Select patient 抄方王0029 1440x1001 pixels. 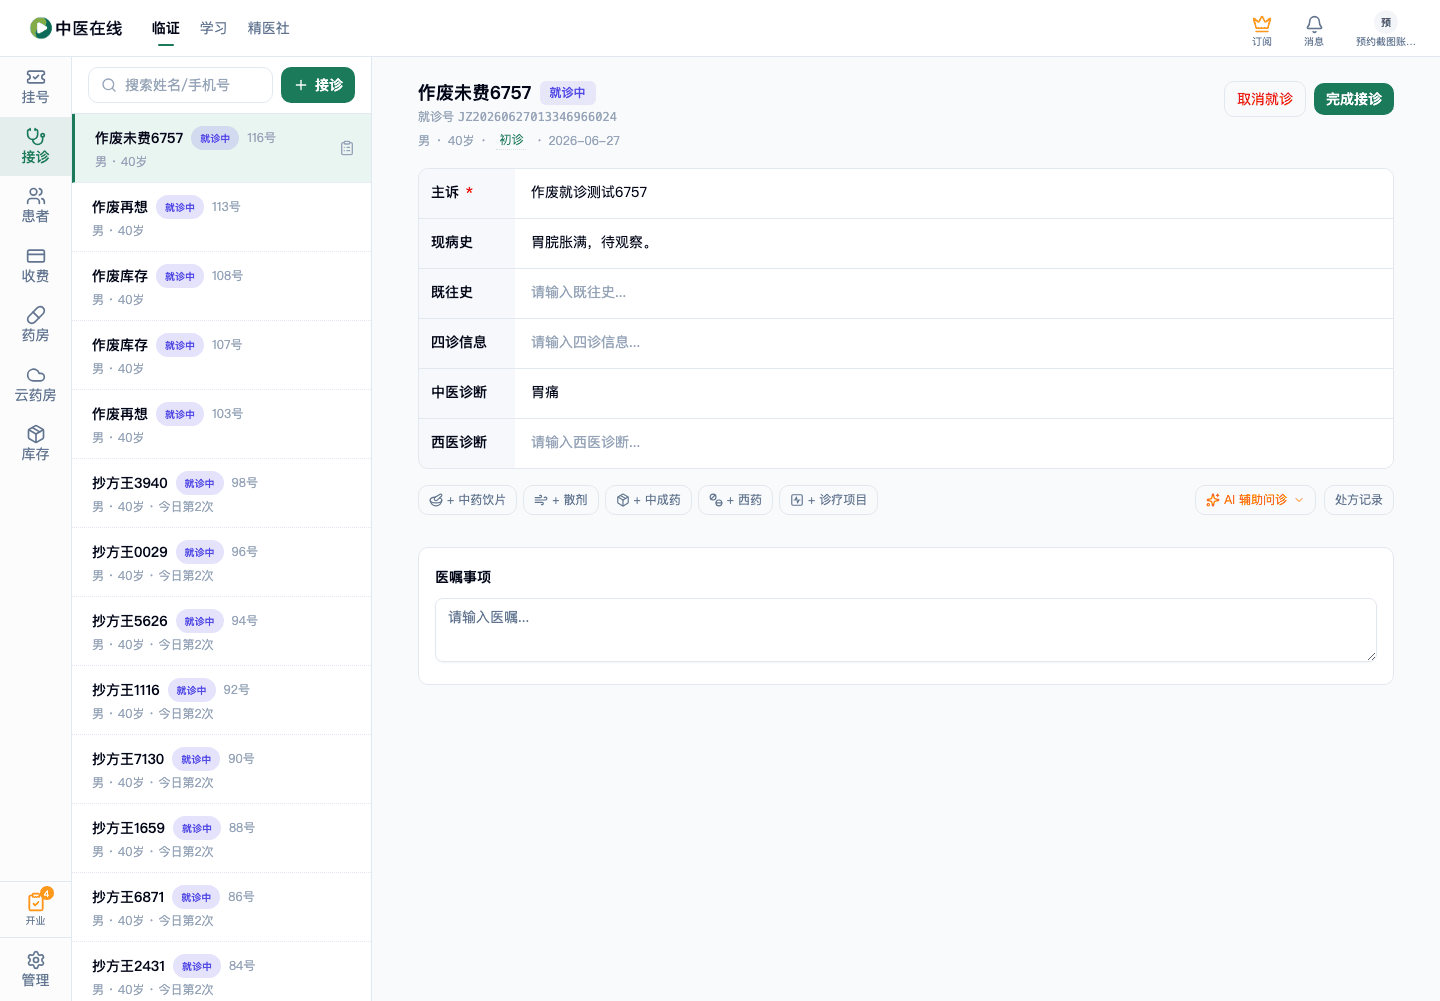tap(222, 562)
